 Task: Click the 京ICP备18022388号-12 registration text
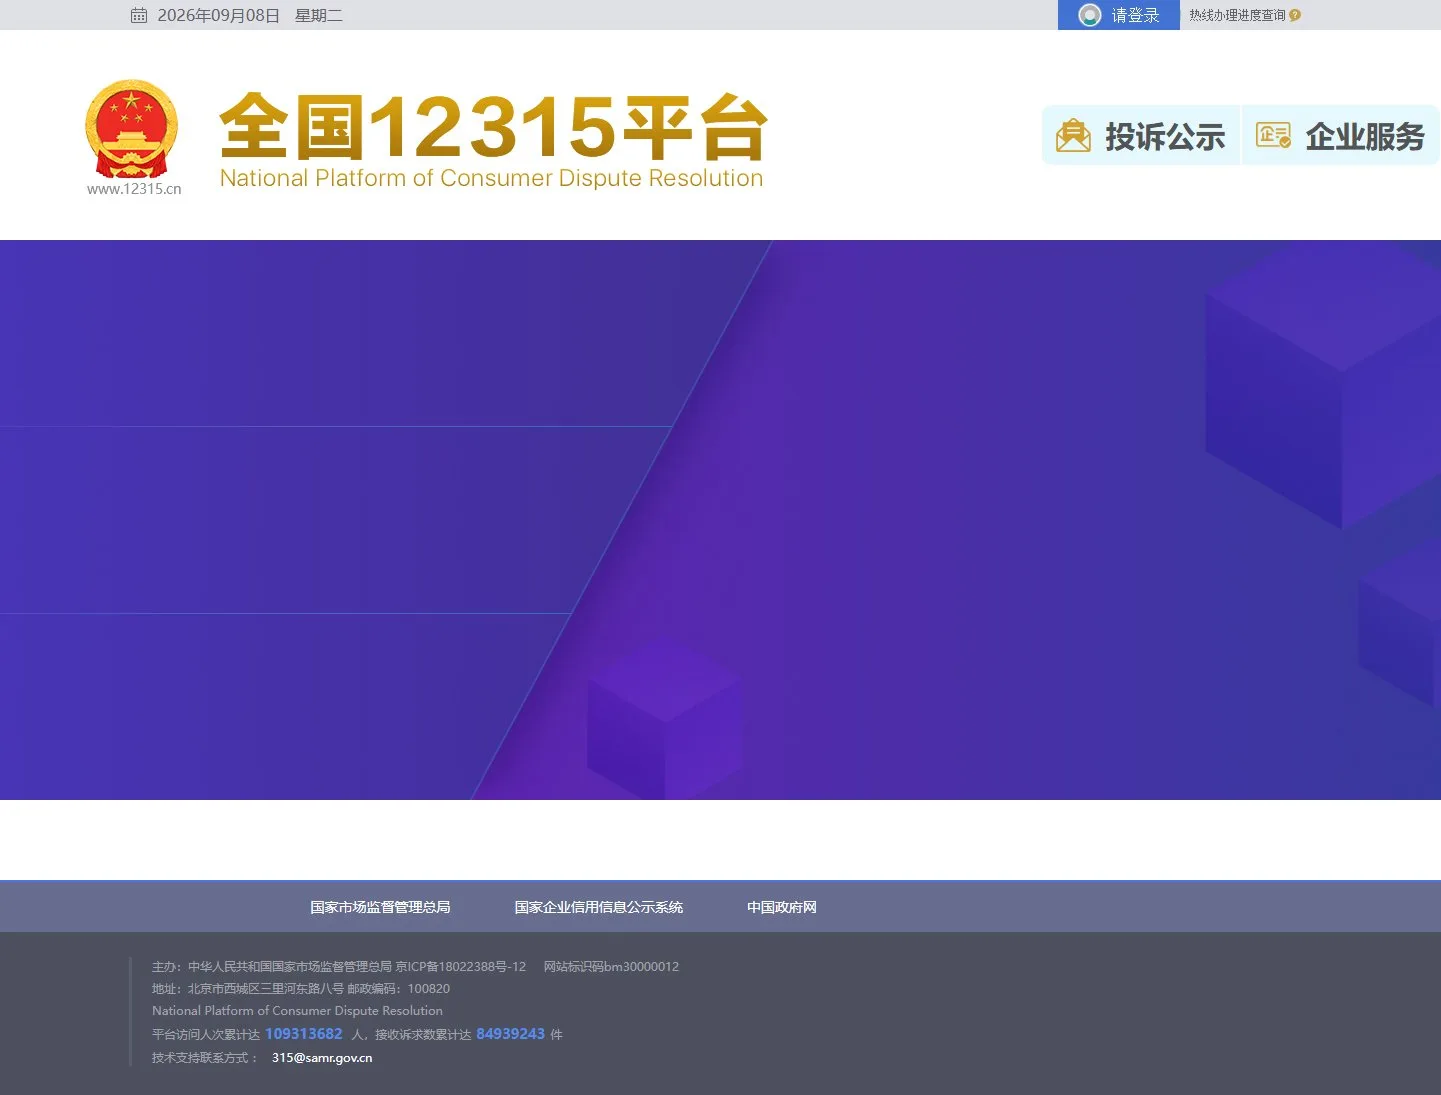click(461, 966)
